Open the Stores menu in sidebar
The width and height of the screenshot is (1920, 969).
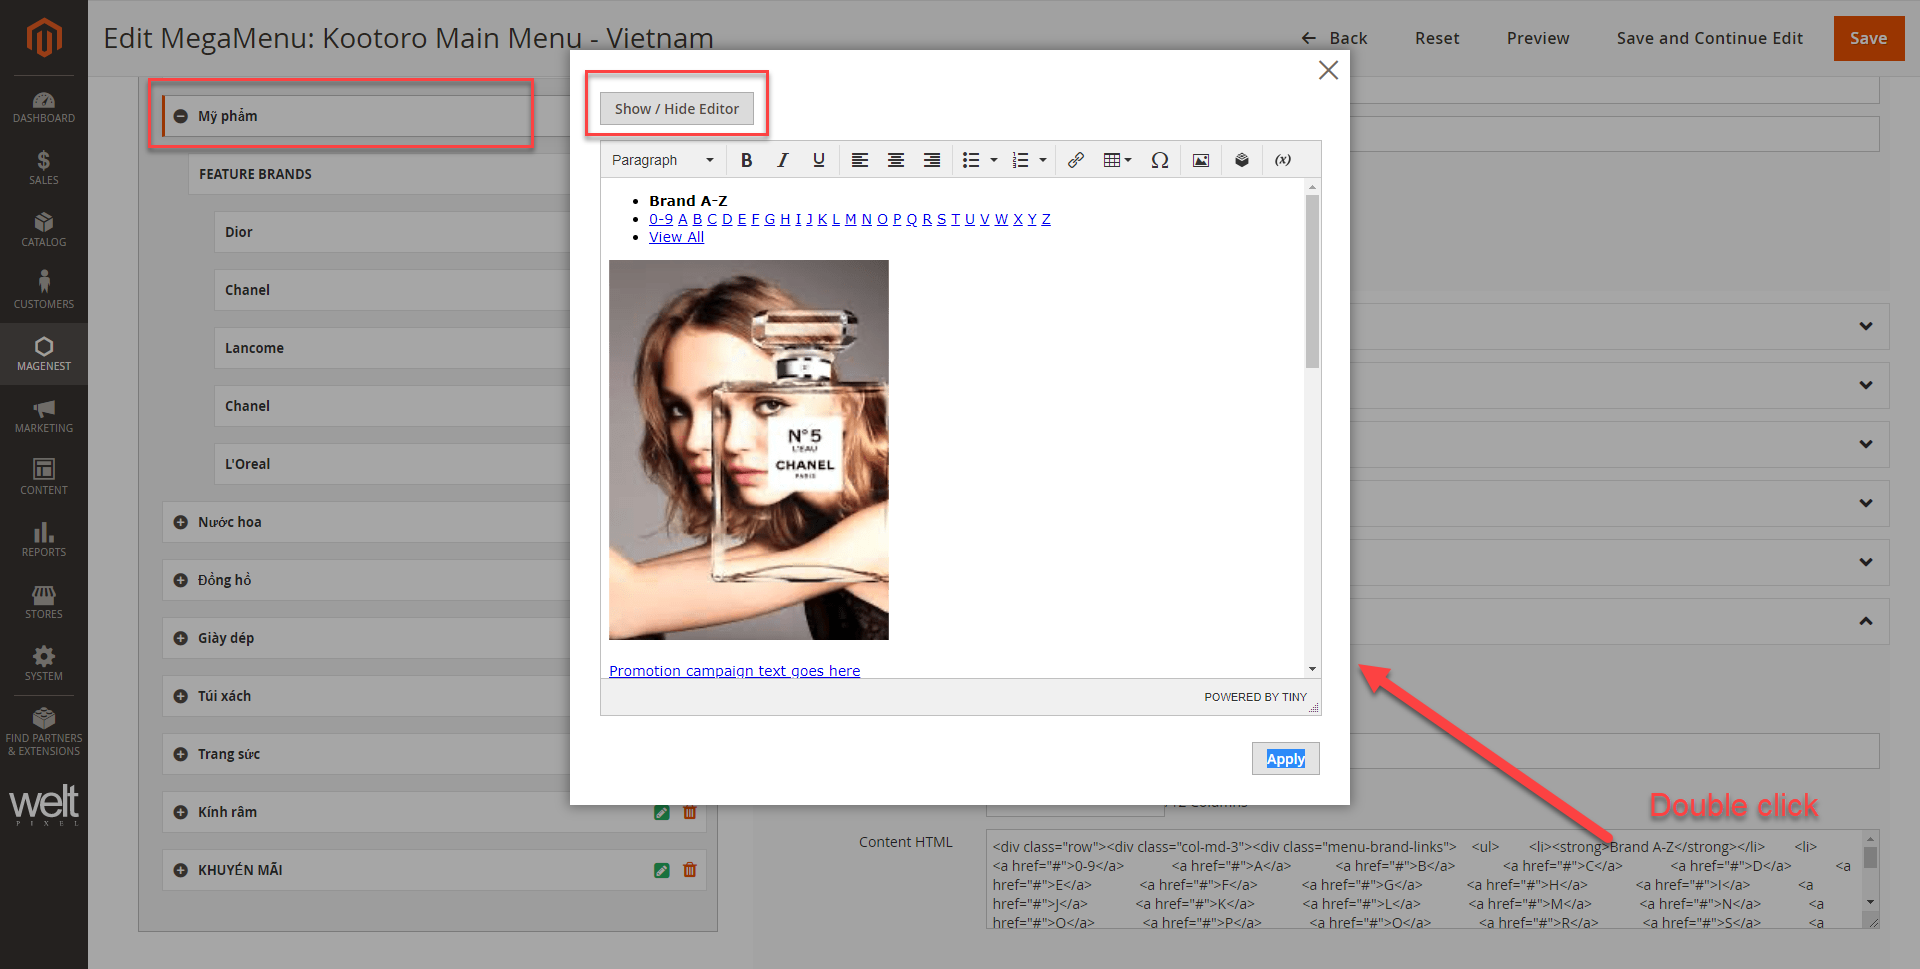44,602
